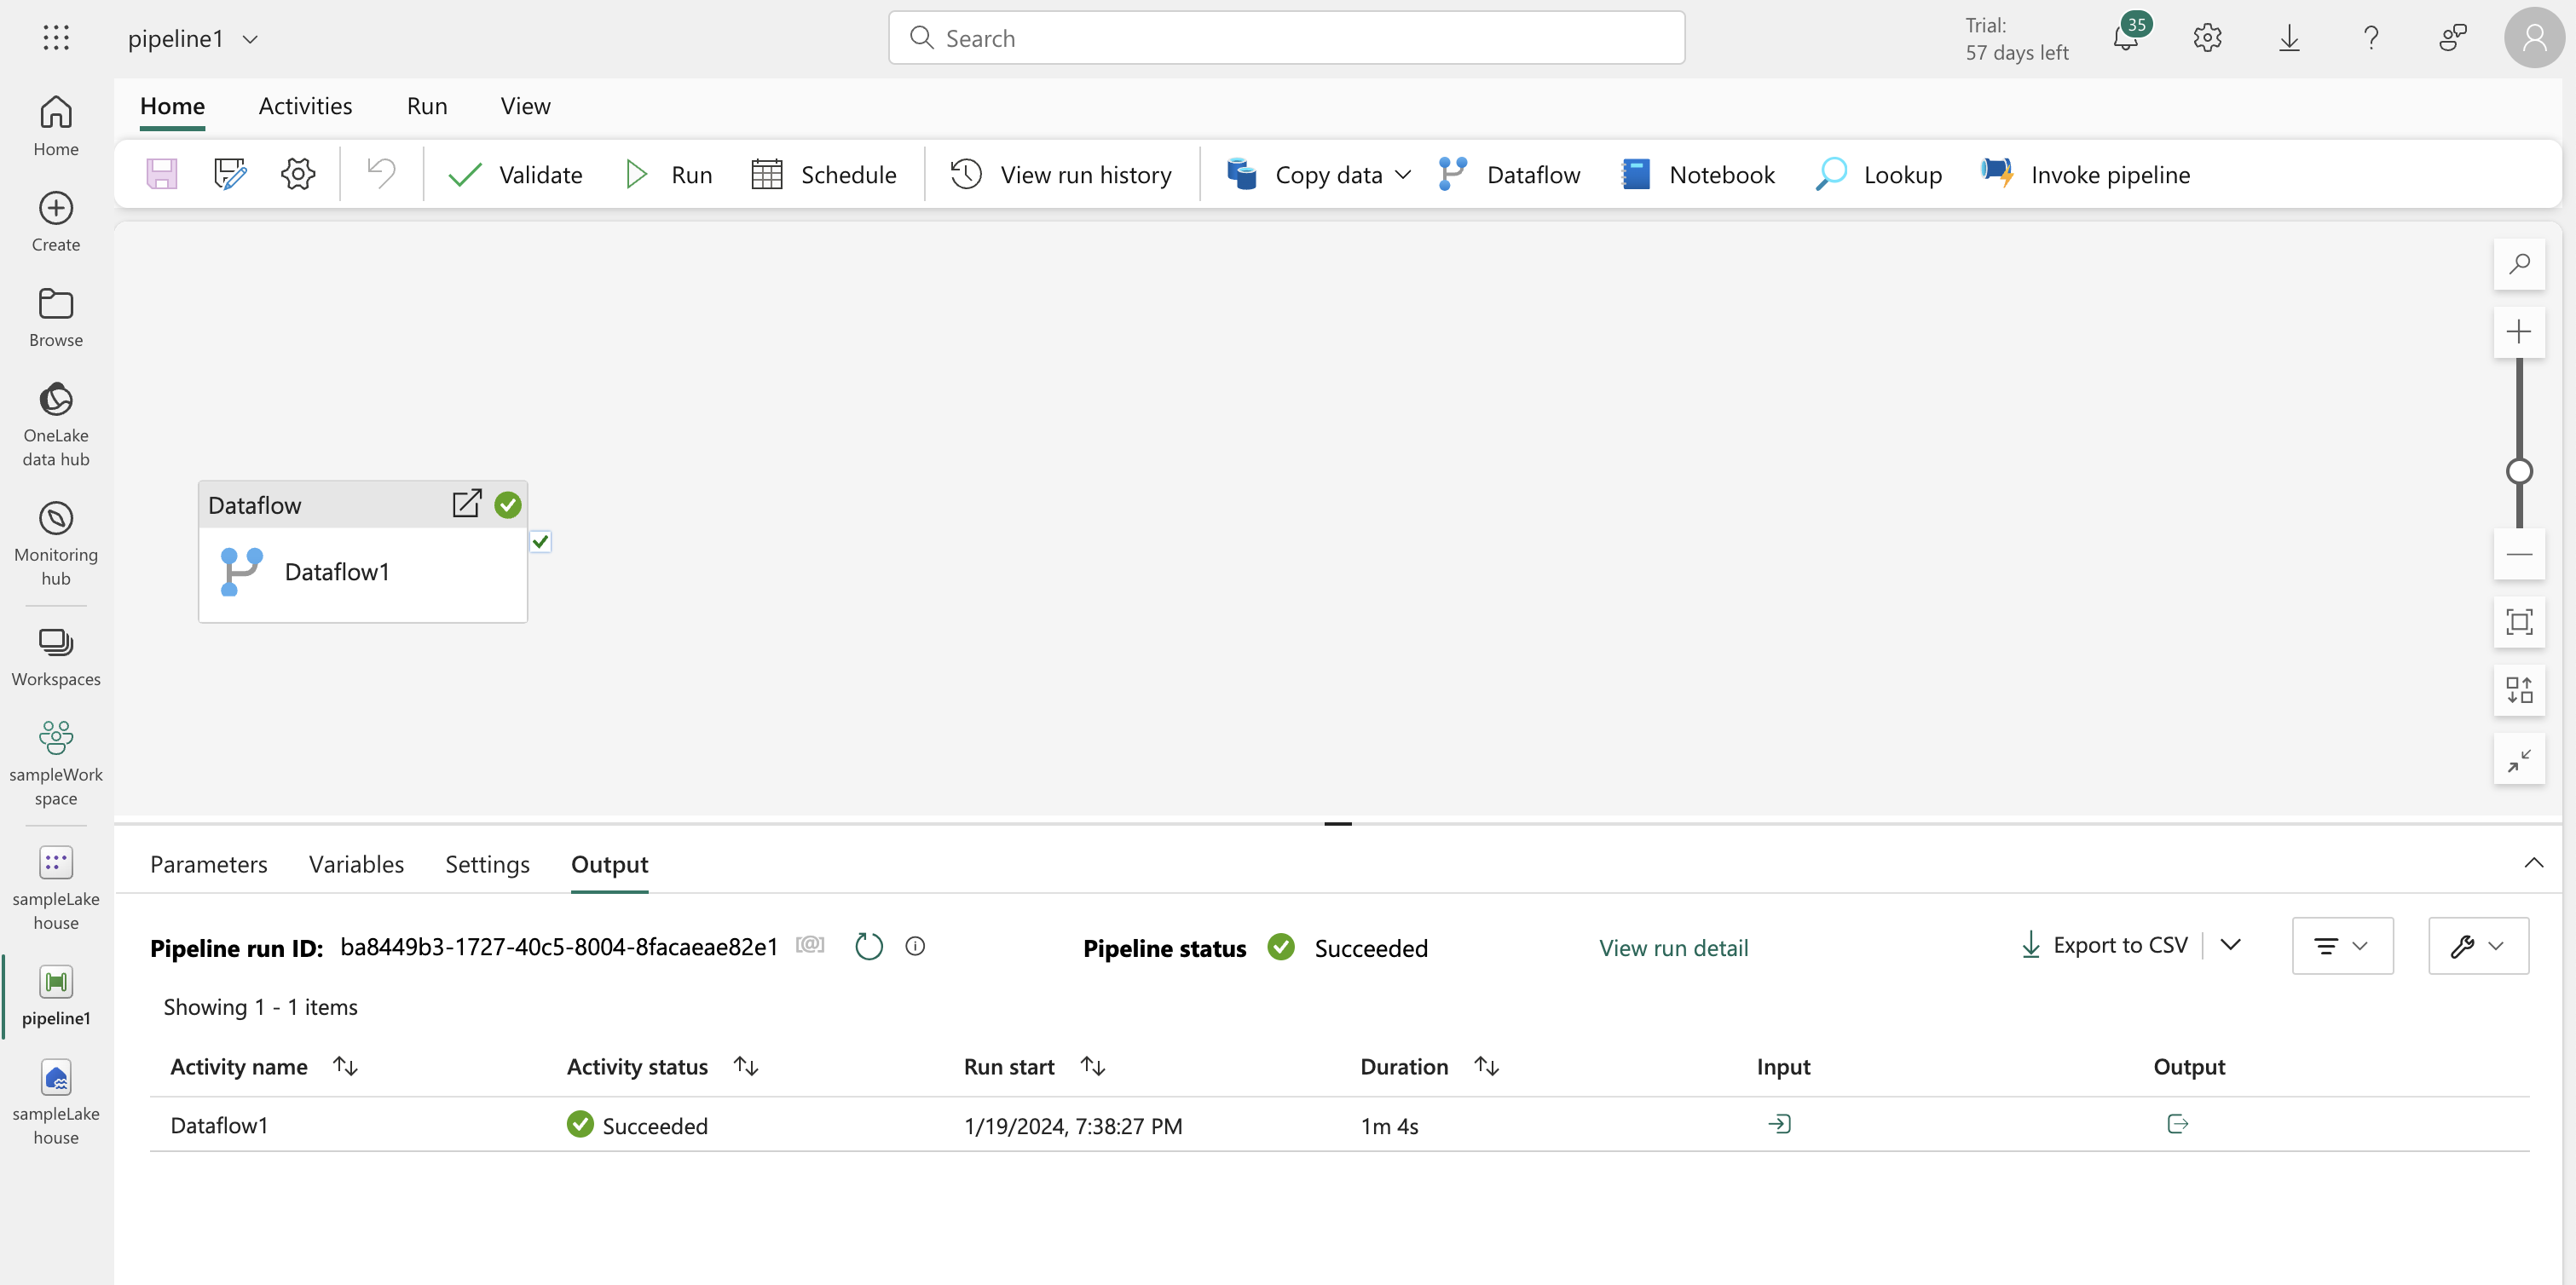Open notifications bell with 35 badge
2576x1285 pixels.
click(x=2127, y=38)
